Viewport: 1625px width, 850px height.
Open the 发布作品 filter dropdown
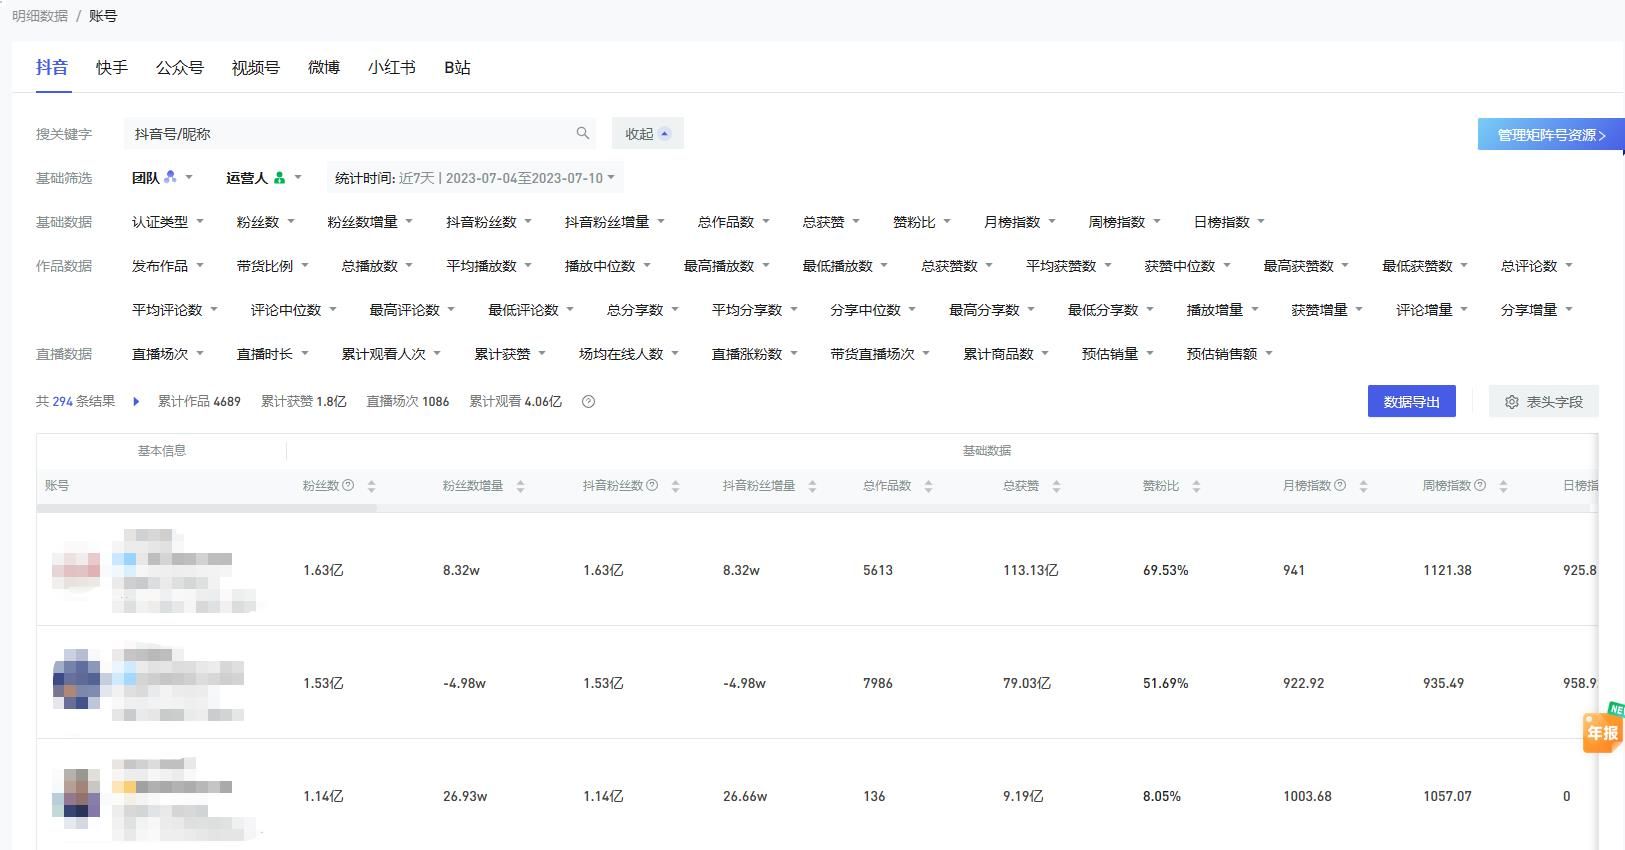pos(167,266)
